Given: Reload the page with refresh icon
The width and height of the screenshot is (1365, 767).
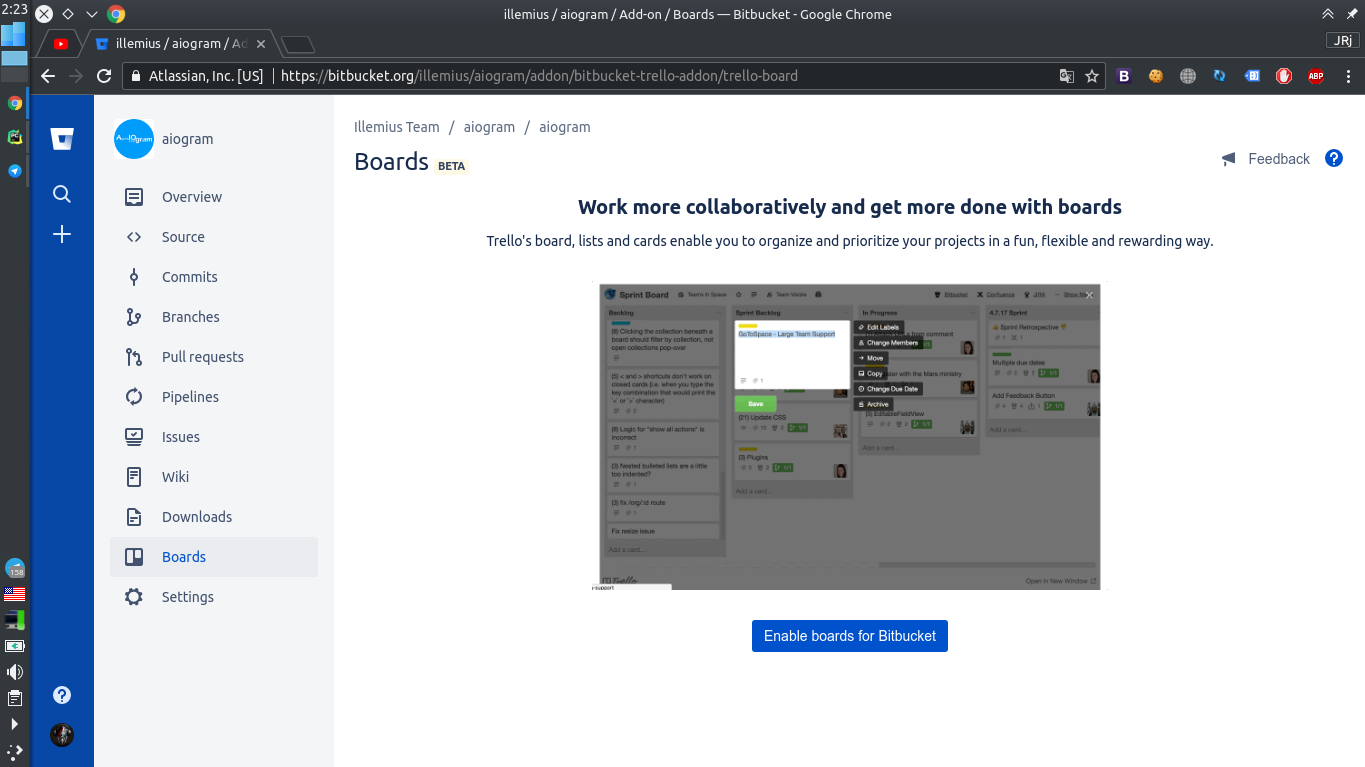Looking at the screenshot, I should pyautogui.click(x=104, y=76).
